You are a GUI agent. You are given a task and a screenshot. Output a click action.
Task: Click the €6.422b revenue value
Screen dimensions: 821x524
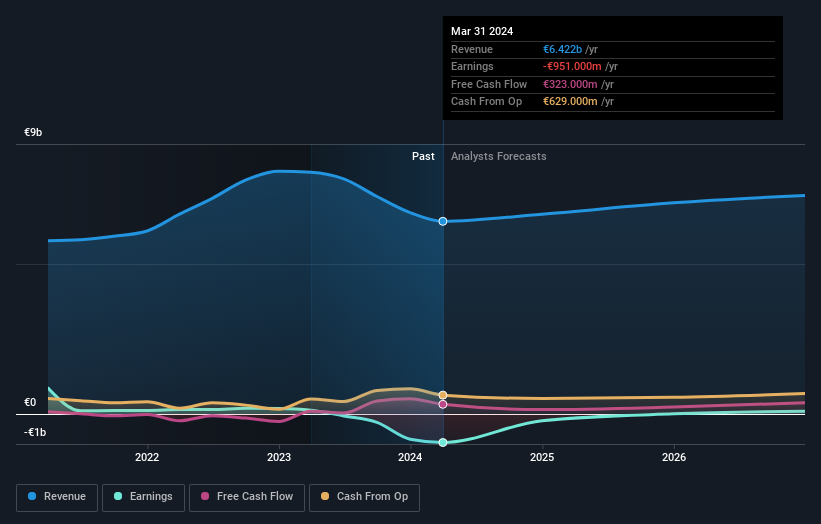pyautogui.click(x=562, y=49)
